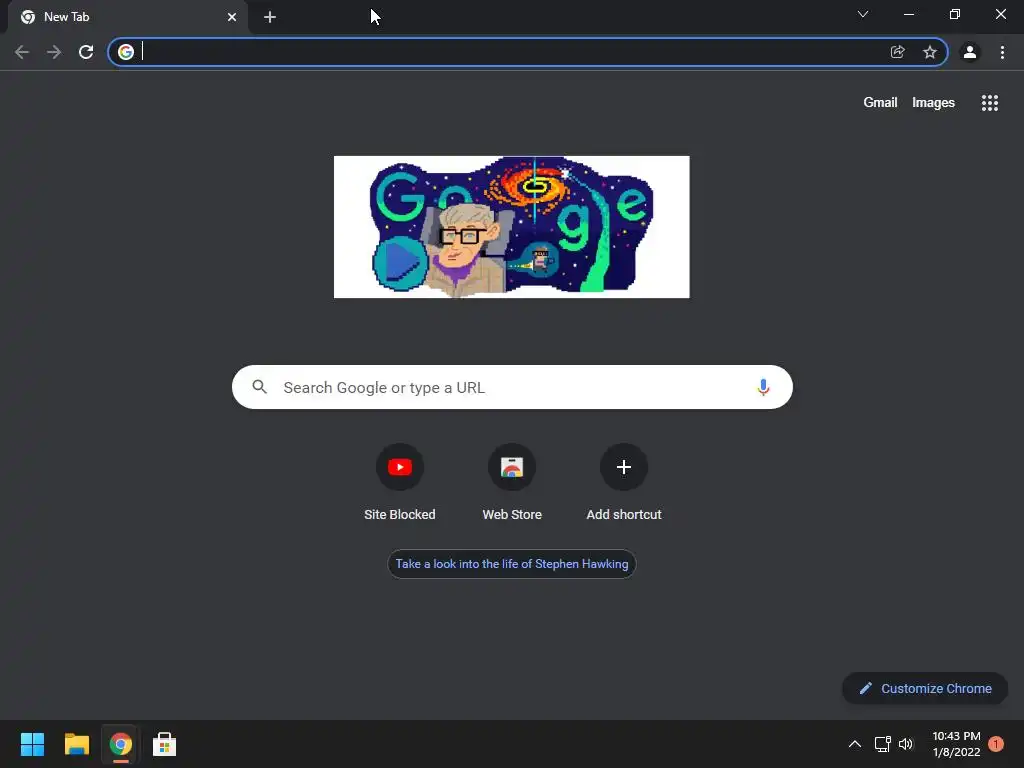The height and width of the screenshot is (768, 1024).
Task: Reload the current page
Action: 86,52
